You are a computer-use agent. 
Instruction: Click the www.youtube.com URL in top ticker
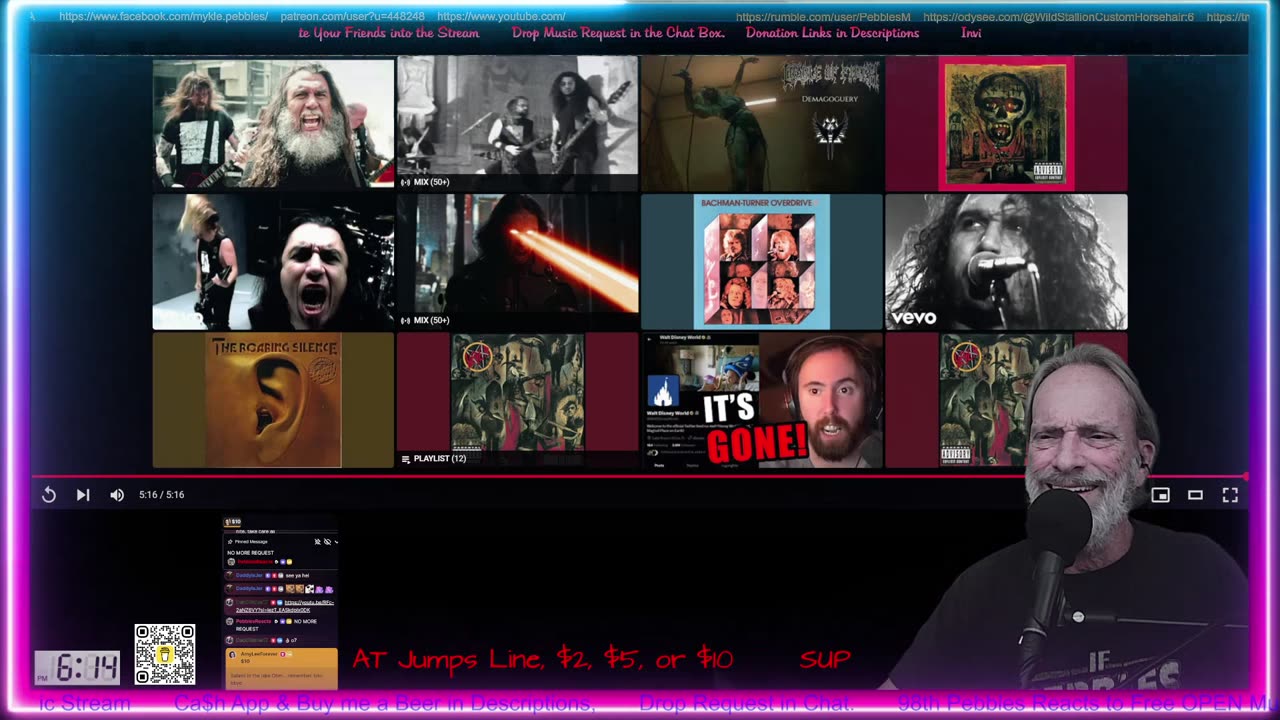click(501, 17)
